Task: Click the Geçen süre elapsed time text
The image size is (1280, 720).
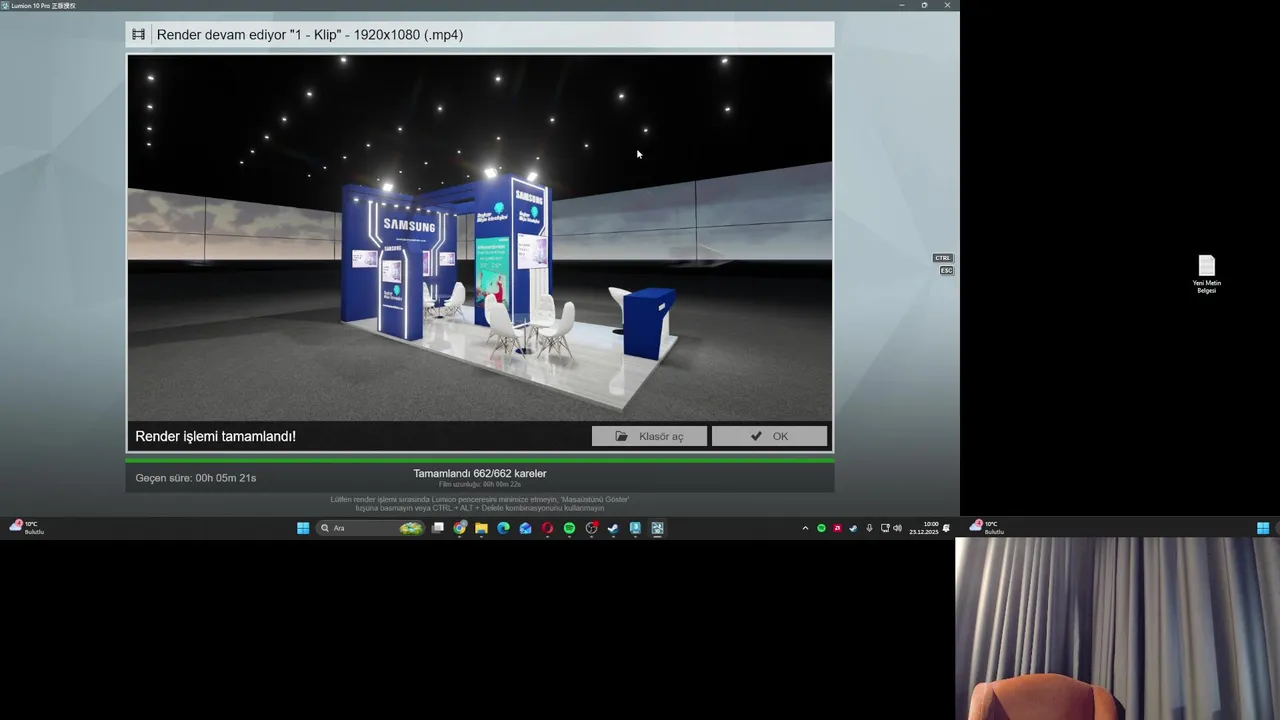Action: coord(196,478)
